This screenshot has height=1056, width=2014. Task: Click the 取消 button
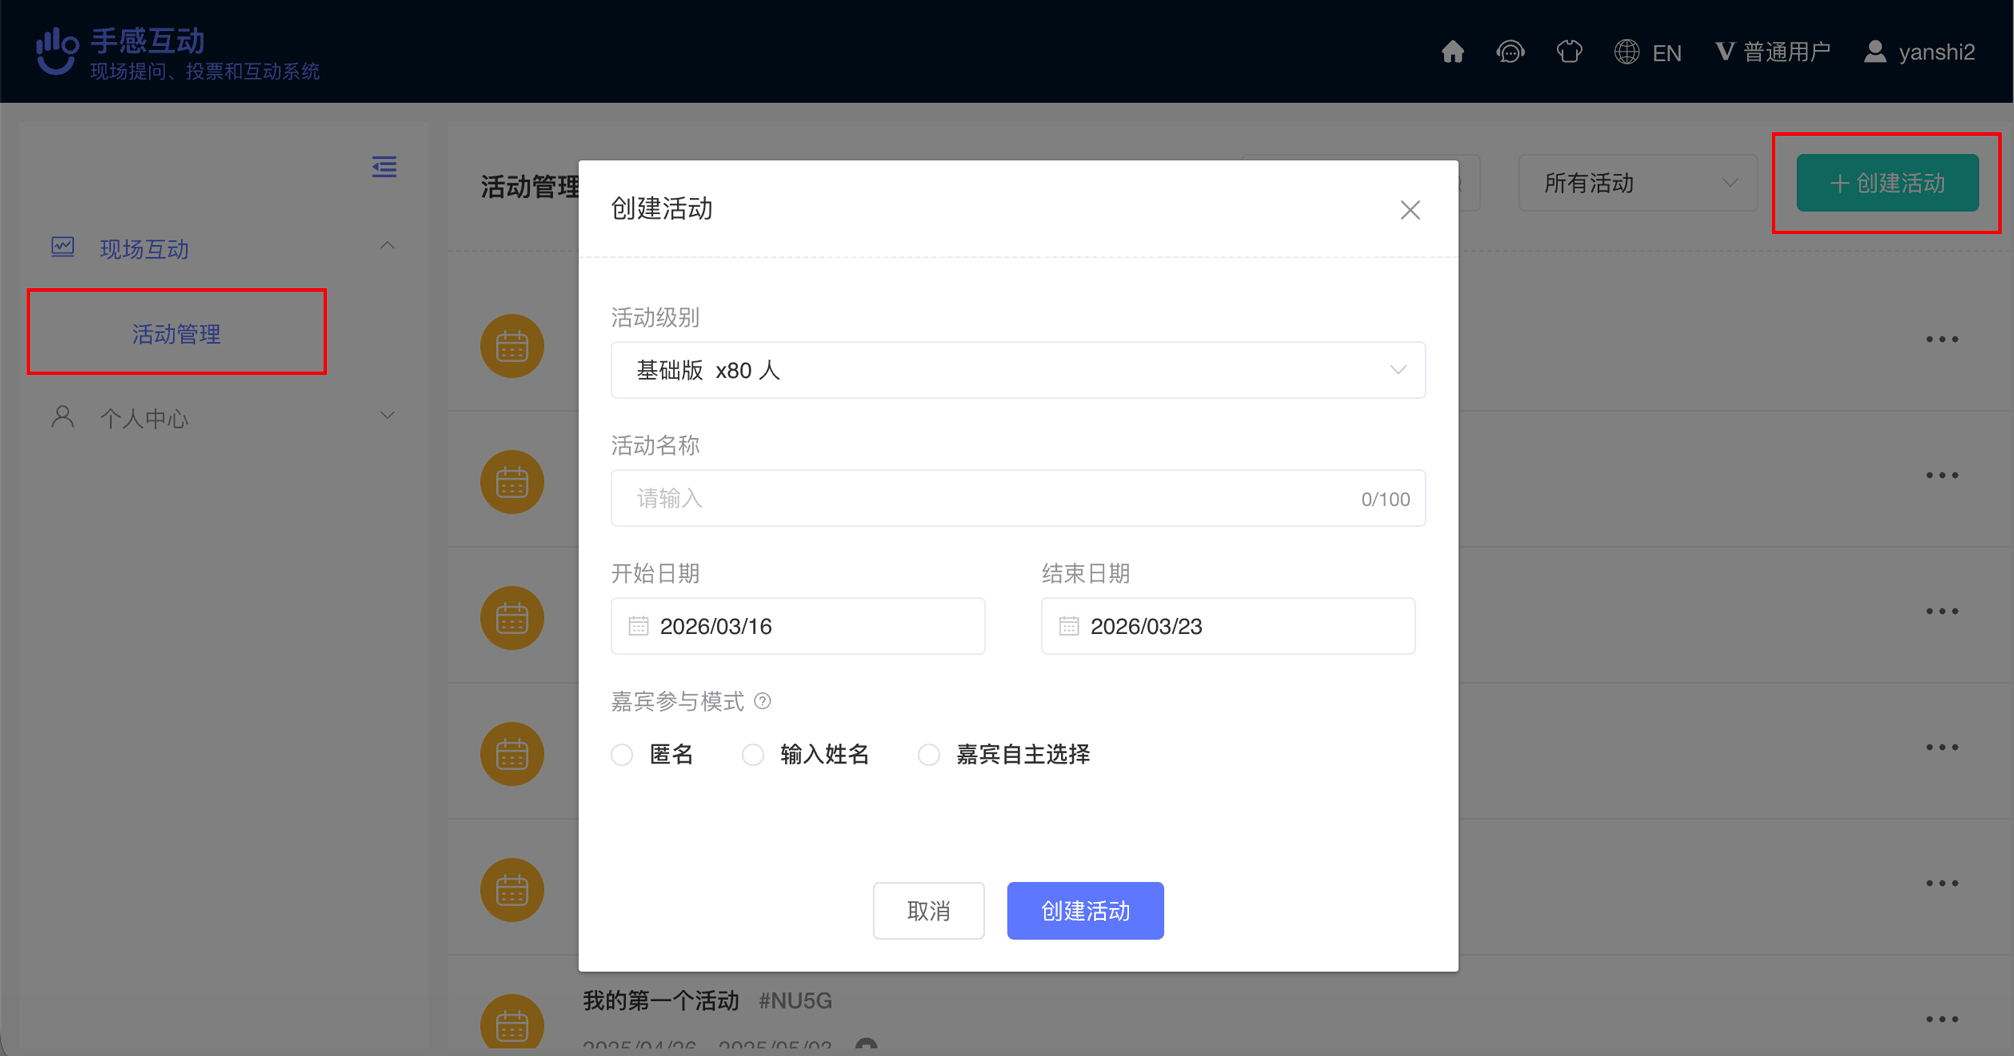coord(928,911)
